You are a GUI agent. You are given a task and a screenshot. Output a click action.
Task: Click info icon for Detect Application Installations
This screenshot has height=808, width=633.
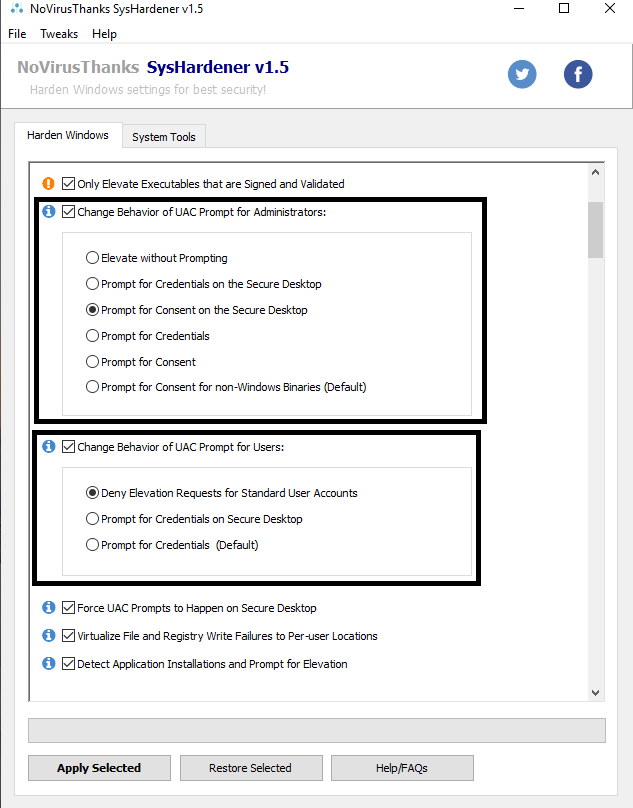[48, 663]
